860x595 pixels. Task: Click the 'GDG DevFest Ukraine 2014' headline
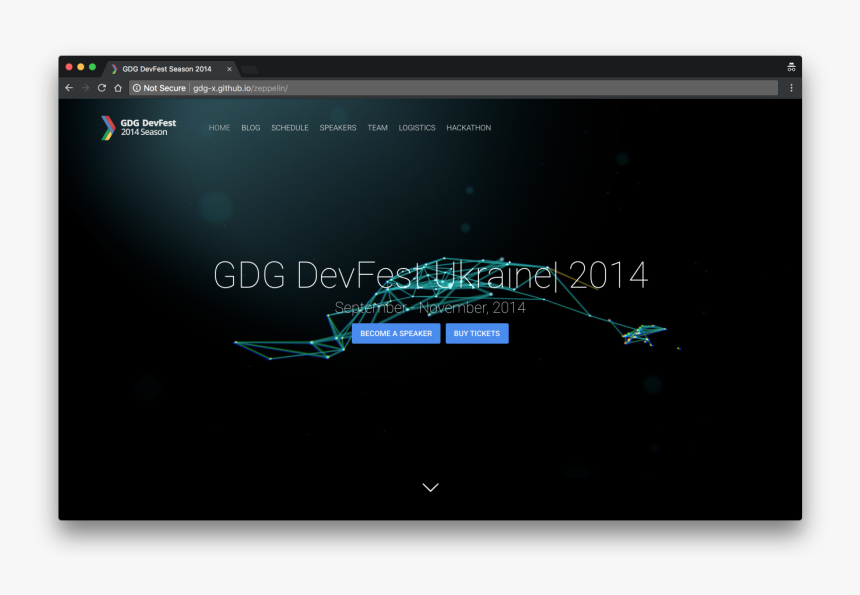pos(431,275)
